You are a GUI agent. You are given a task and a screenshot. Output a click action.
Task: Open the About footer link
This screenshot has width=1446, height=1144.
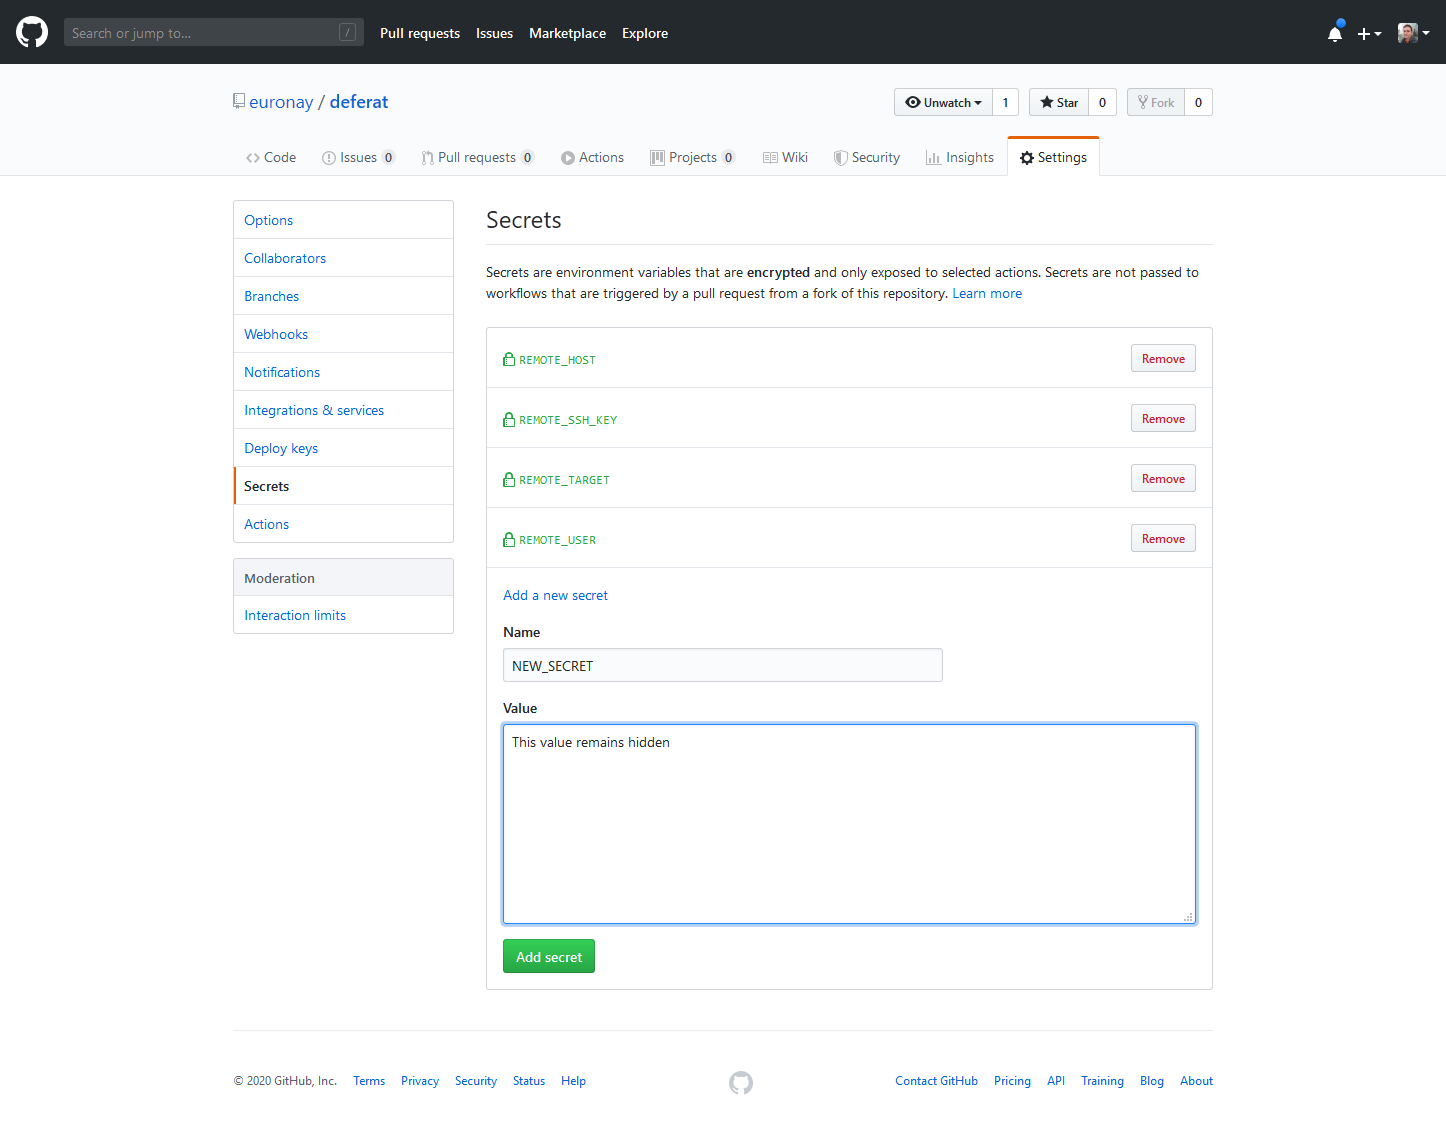(x=1196, y=1081)
